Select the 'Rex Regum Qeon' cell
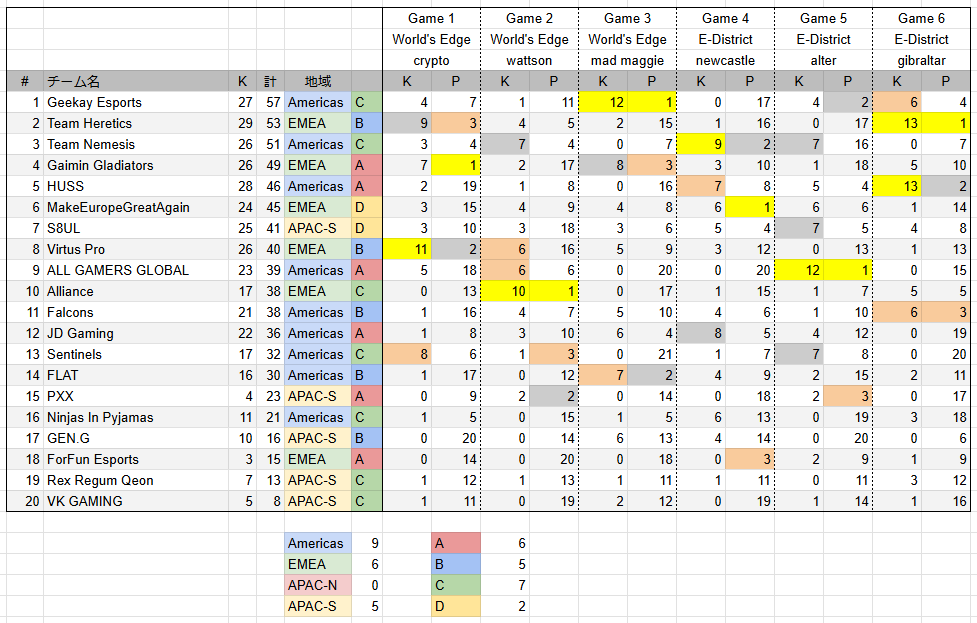The width and height of the screenshot is (977, 623). tap(136, 480)
